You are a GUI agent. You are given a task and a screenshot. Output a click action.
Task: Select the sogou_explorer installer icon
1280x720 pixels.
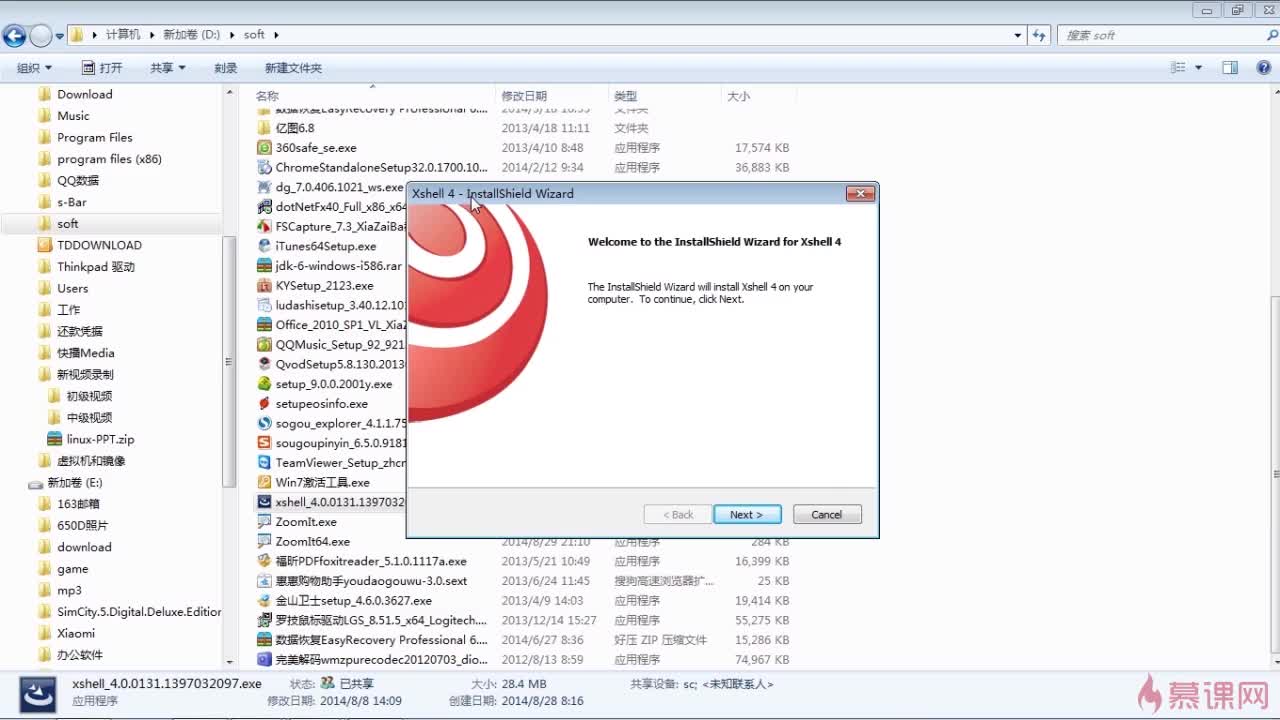pos(264,424)
